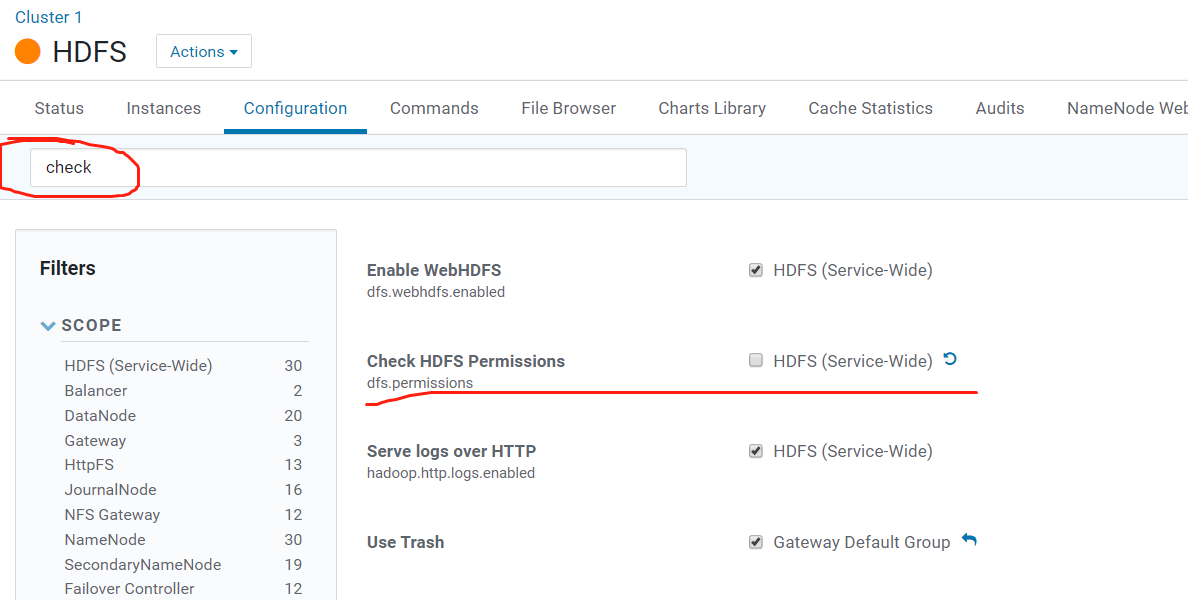
Task: Collapse the SCOPE filter section
Action: pos(48,325)
